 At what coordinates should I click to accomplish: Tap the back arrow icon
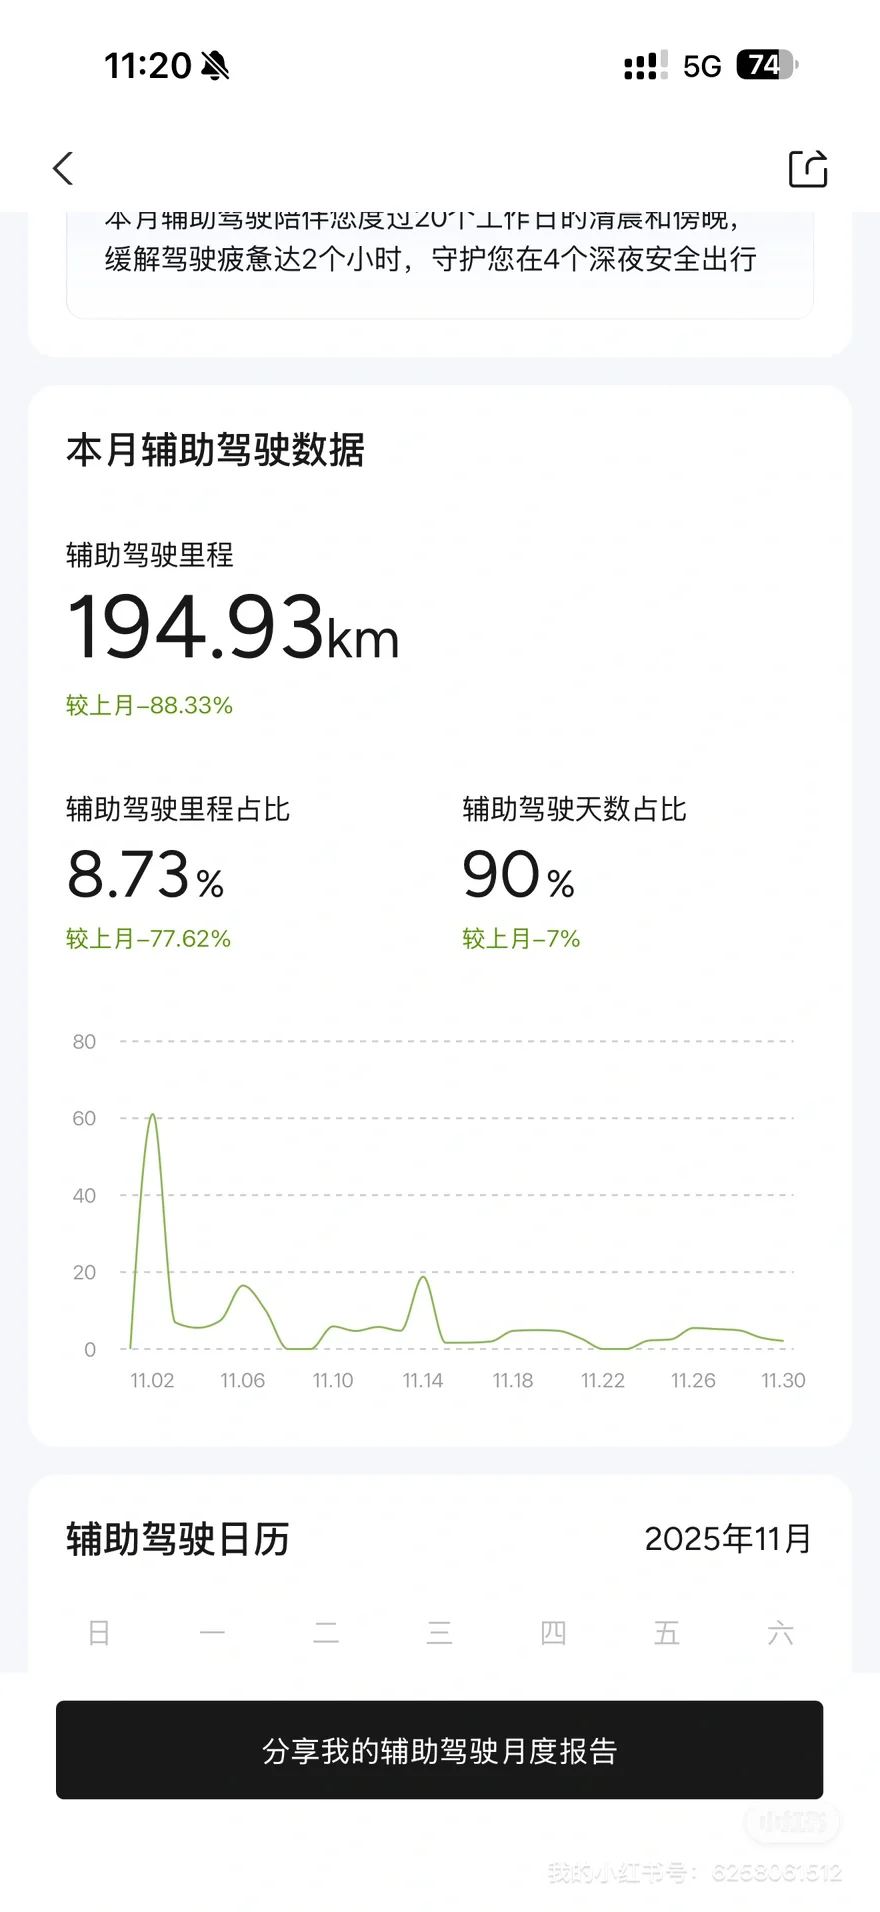(x=64, y=169)
